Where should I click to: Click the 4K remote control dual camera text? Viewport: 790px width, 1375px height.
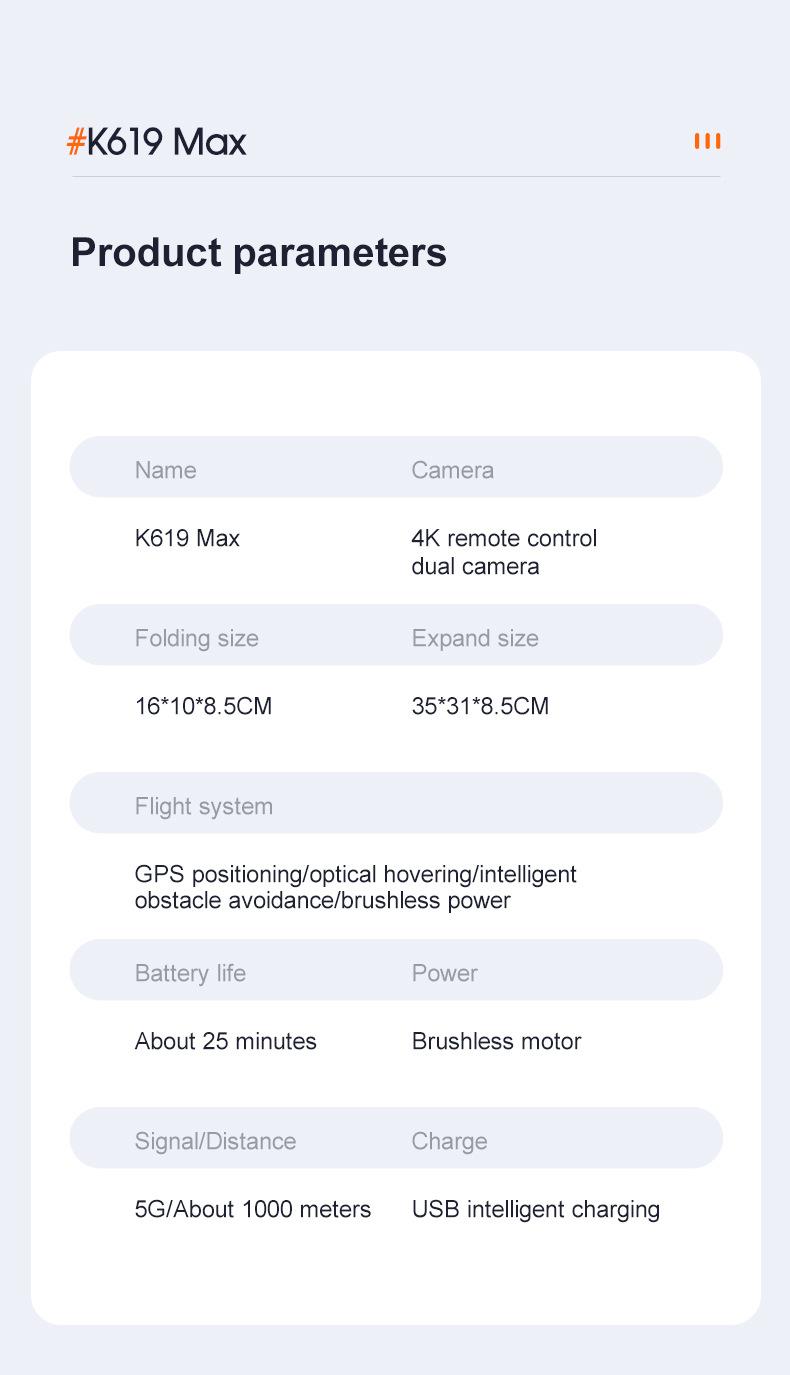click(504, 552)
